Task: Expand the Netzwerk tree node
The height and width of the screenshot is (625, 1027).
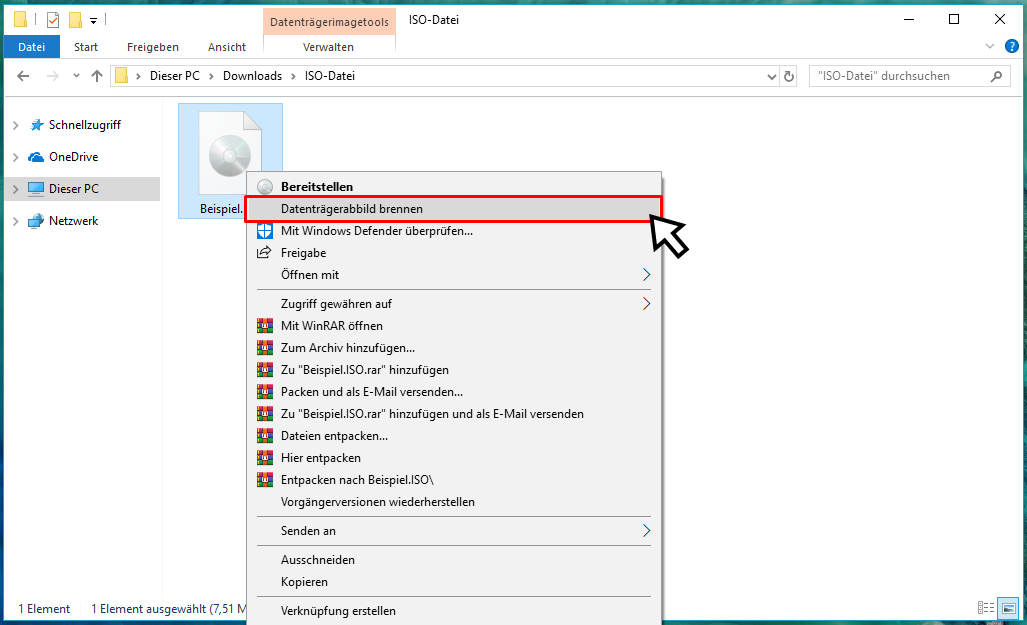Action: click(x=16, y=221)
